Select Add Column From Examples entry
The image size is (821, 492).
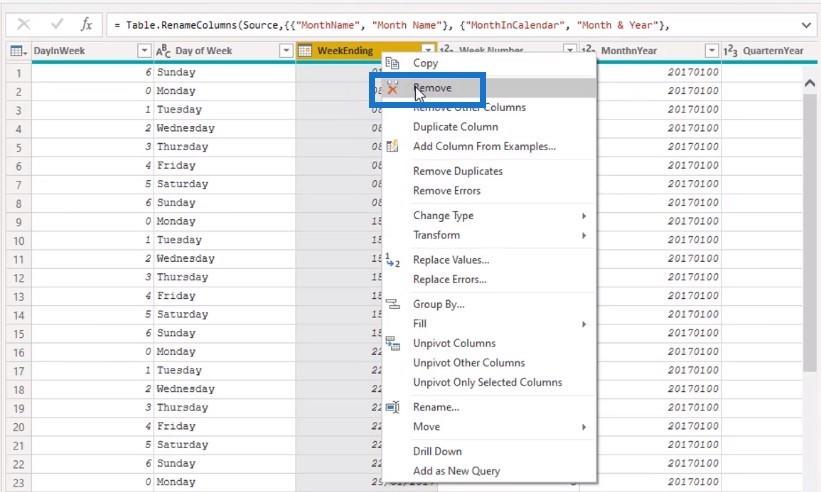pos(489,147)
